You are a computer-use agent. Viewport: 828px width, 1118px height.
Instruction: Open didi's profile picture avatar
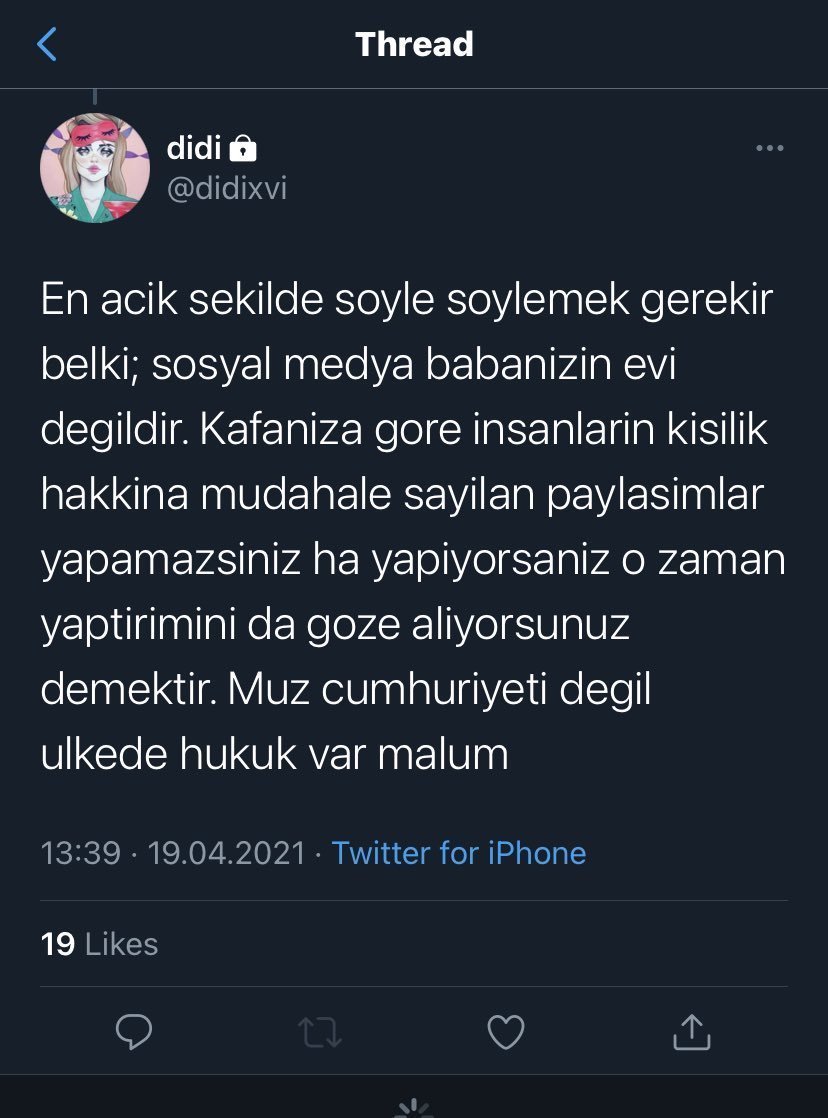[95, 167]
